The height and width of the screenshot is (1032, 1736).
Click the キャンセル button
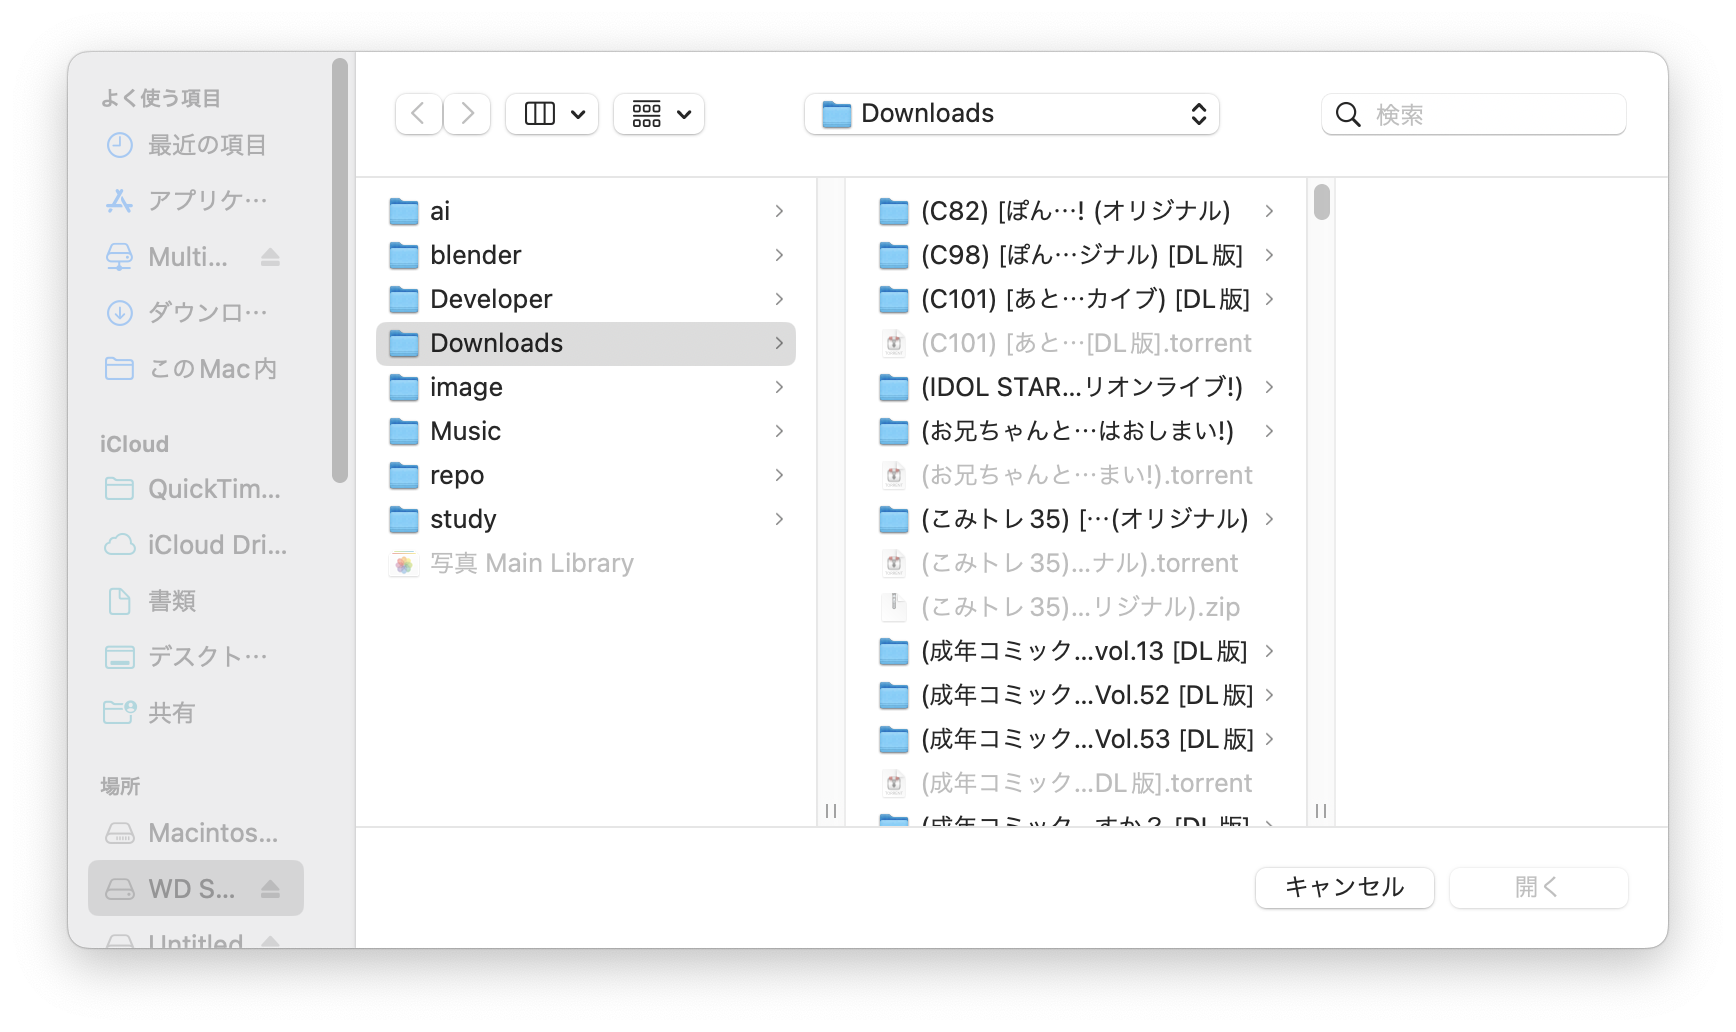[x=1345, y=887]
